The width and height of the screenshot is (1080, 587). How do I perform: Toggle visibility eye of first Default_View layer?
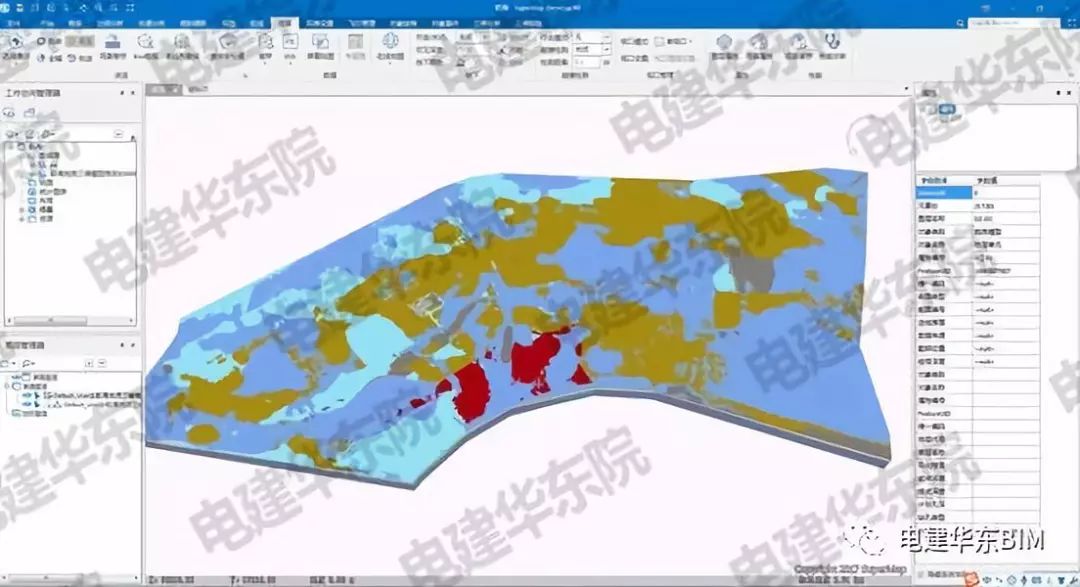pyautogui.click(x=27, y=395)
